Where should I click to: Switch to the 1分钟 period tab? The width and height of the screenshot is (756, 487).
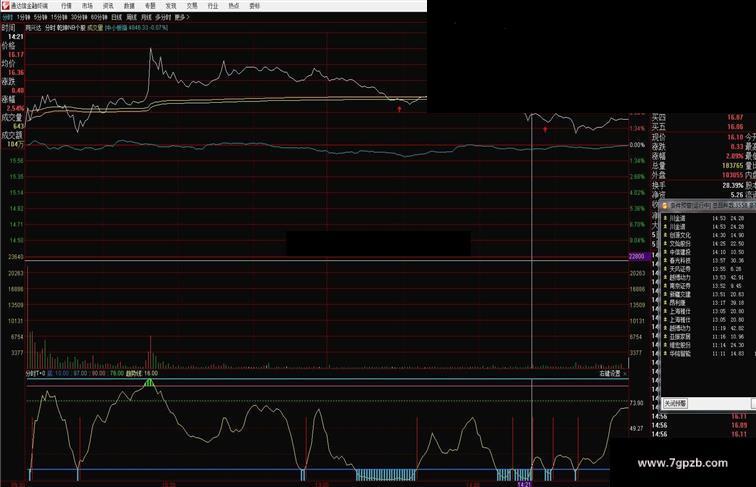pyautogui.click(x=23, y=17)
